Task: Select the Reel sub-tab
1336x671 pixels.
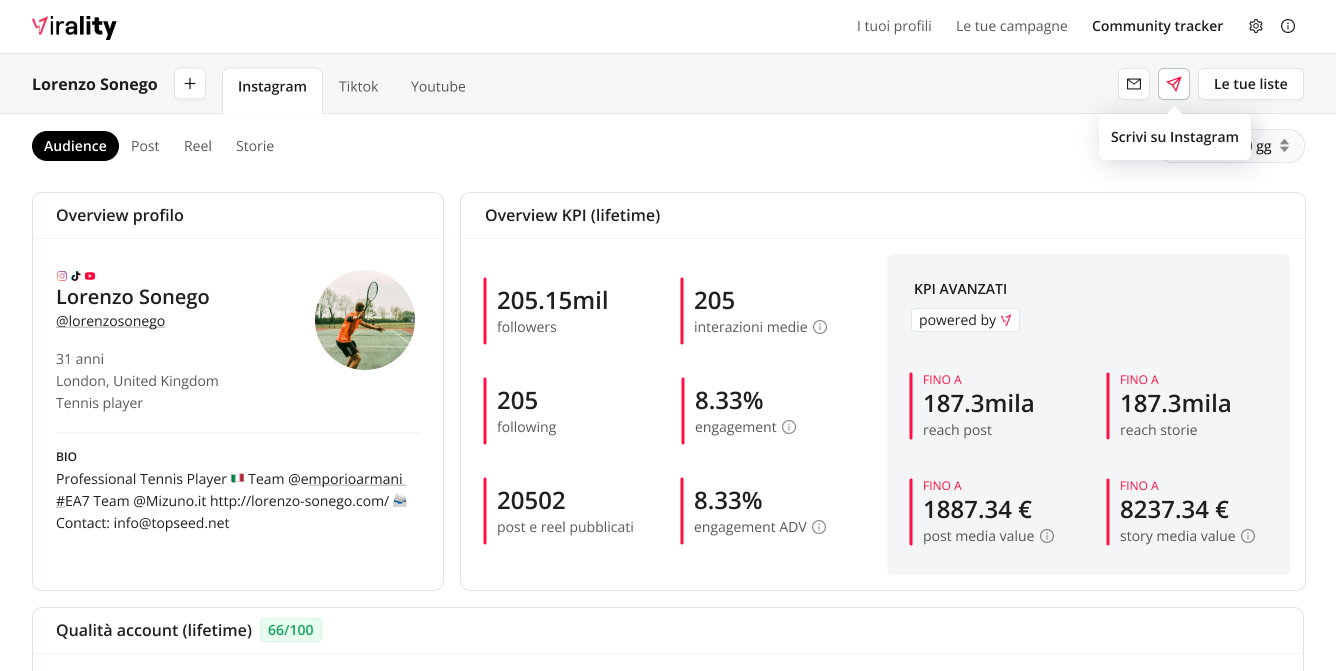Action: point(198,146)
